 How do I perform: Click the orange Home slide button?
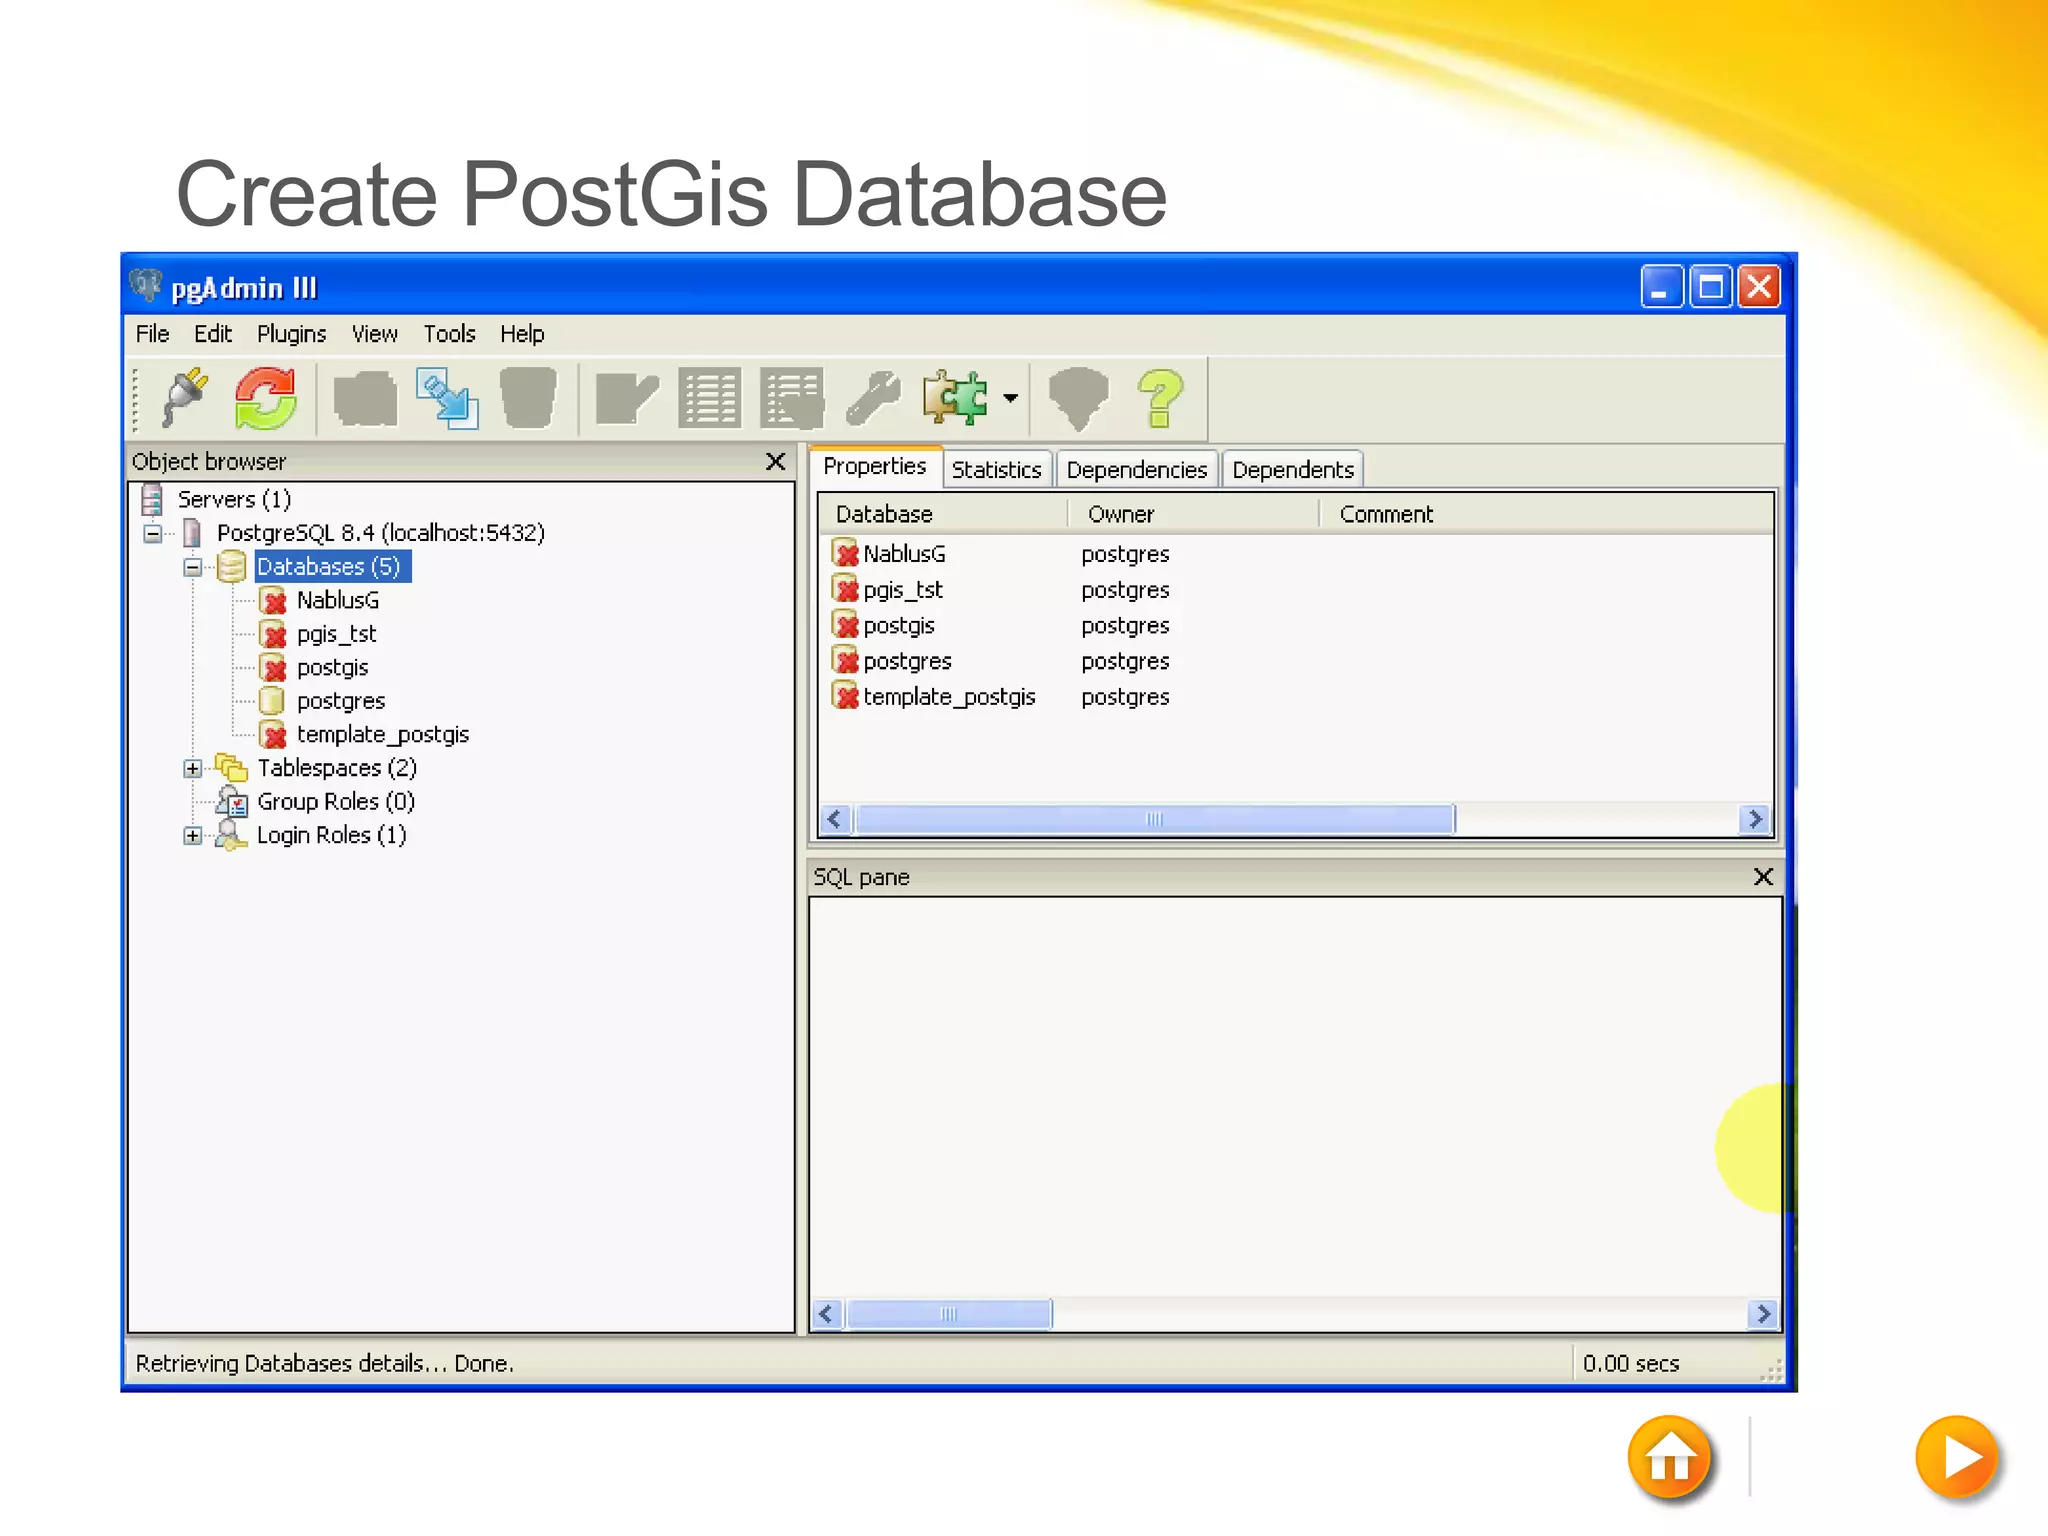[1669, 1459]
